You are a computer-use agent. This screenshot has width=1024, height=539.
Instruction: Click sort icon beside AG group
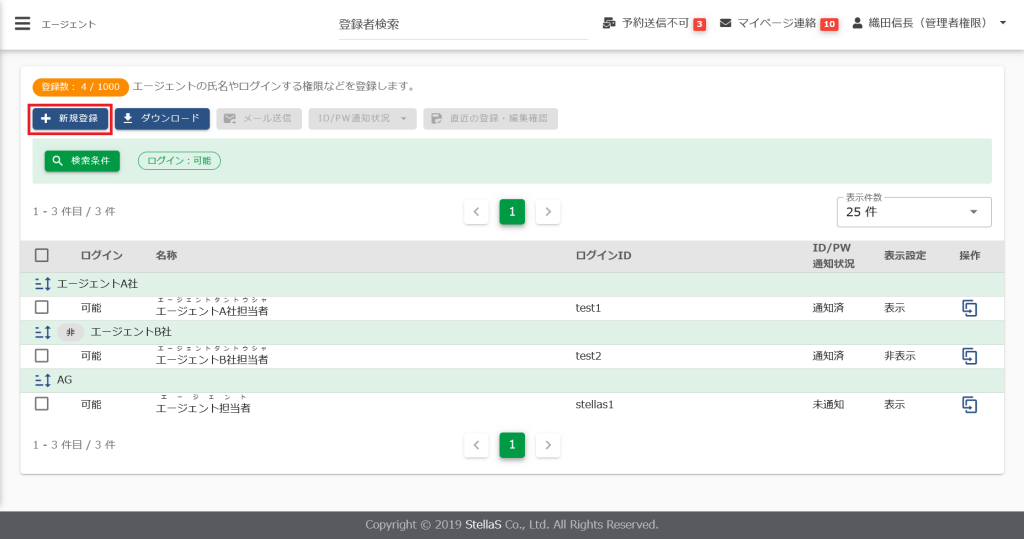tap(42, 380)
